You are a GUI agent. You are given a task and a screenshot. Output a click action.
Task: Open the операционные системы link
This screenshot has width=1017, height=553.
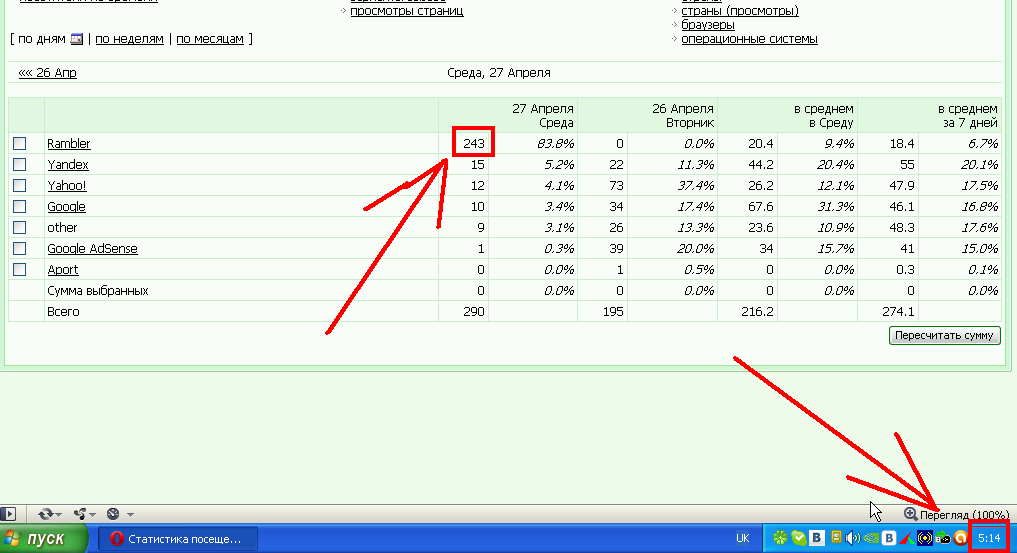749,39
